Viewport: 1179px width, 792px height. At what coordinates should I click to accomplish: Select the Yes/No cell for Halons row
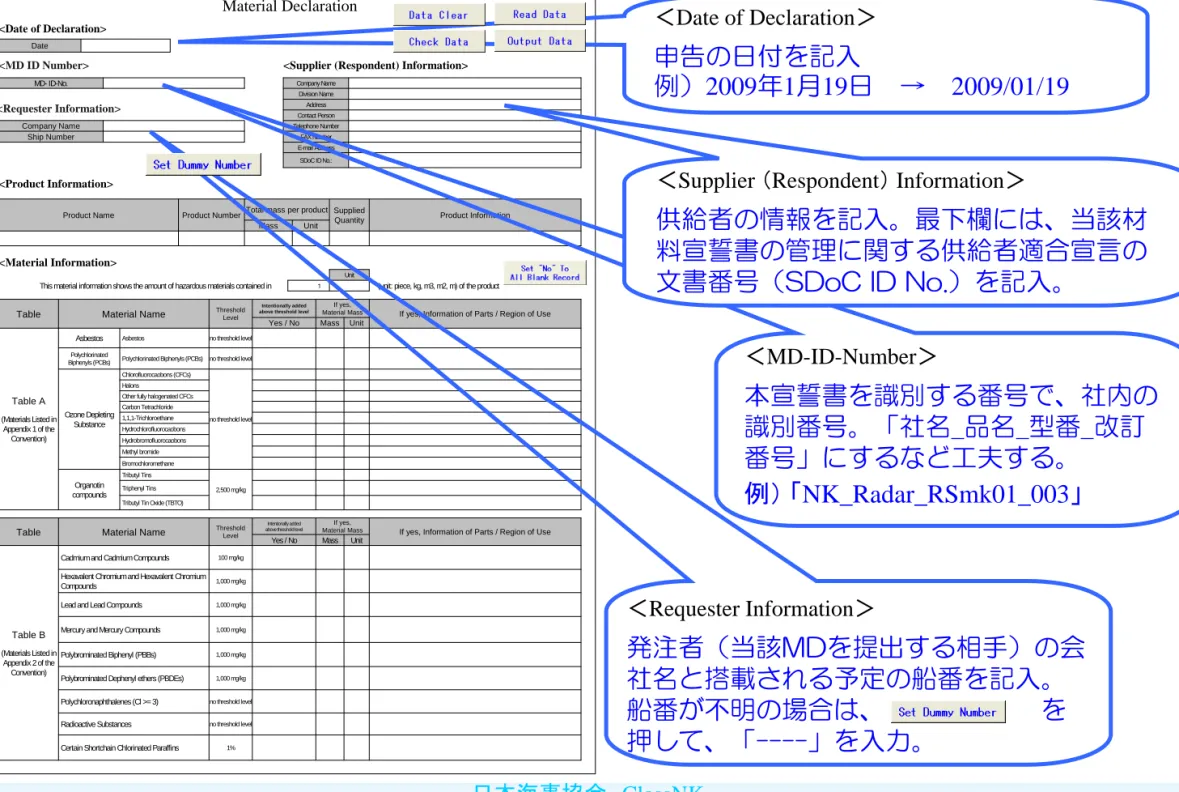(283, 385)
